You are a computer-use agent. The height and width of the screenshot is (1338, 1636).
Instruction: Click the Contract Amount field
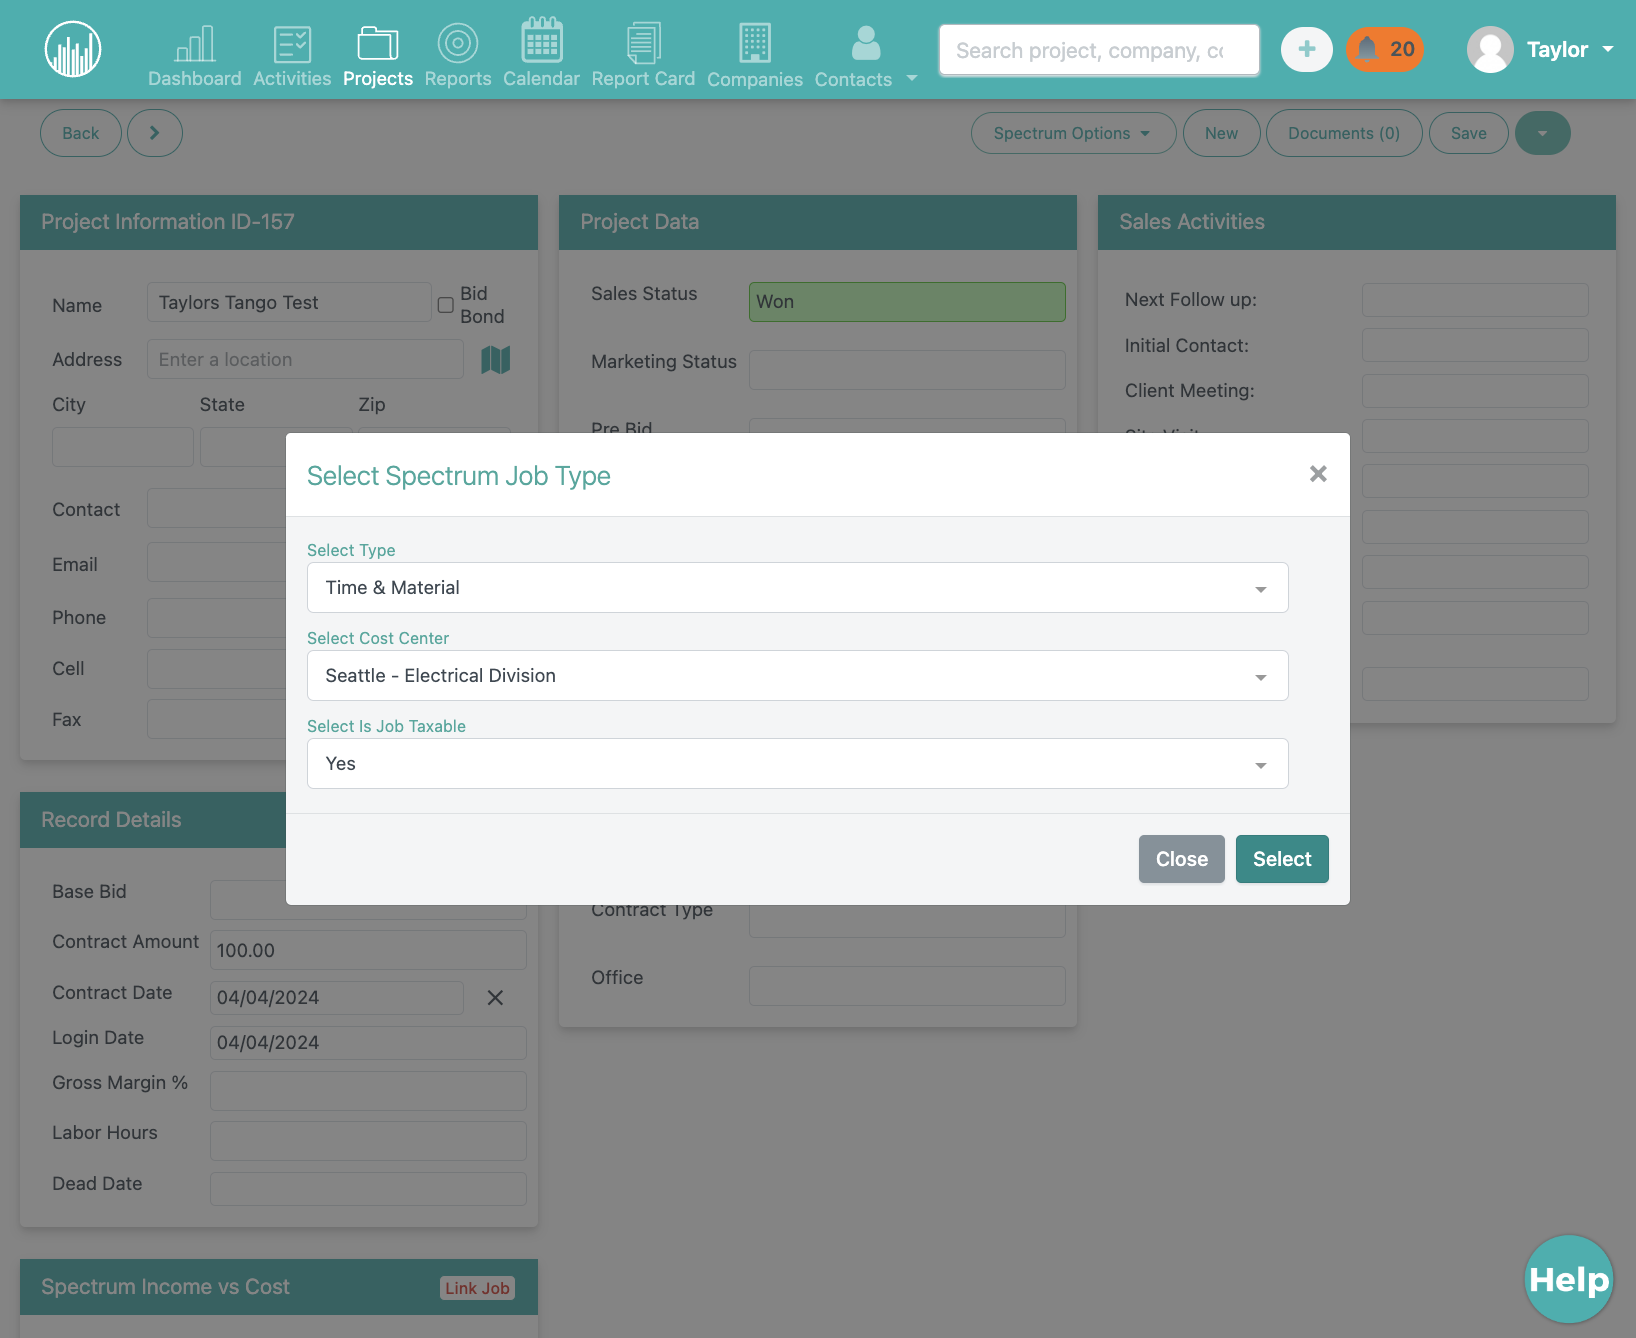click(x=368, y=950)
